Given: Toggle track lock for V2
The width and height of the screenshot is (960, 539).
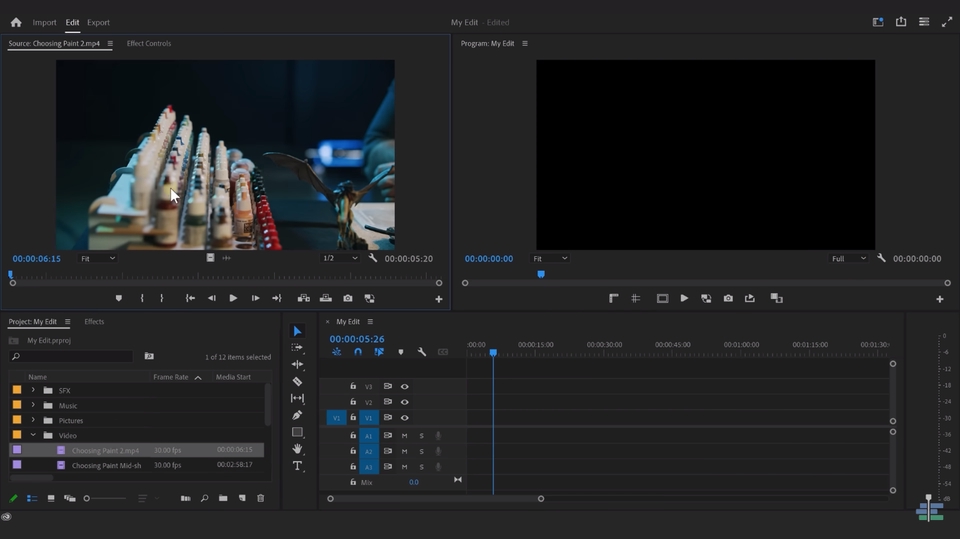Looking at the screenshot, I should tap(353, 402).
